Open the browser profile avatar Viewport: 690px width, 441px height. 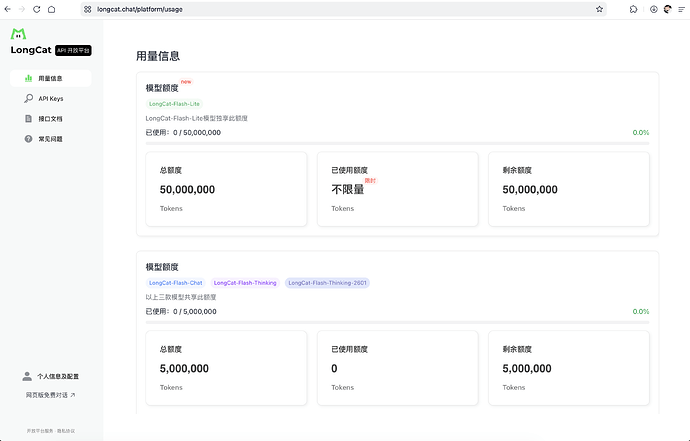point(668,9)
